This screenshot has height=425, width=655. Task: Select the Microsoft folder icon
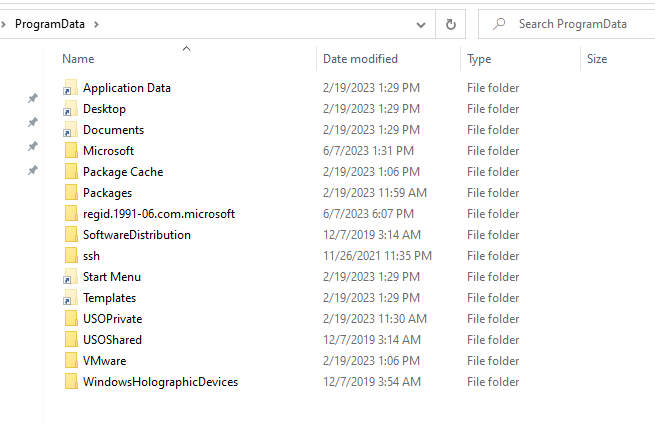71,150
